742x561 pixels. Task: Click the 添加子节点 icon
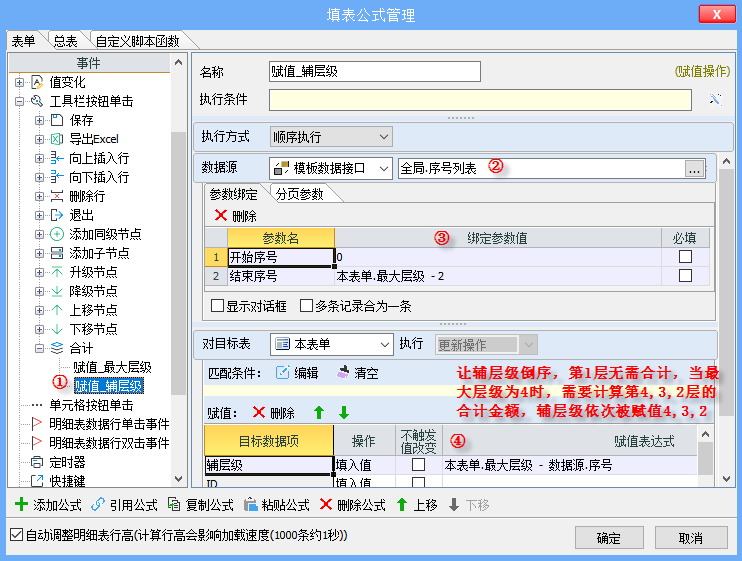[57, 253]
